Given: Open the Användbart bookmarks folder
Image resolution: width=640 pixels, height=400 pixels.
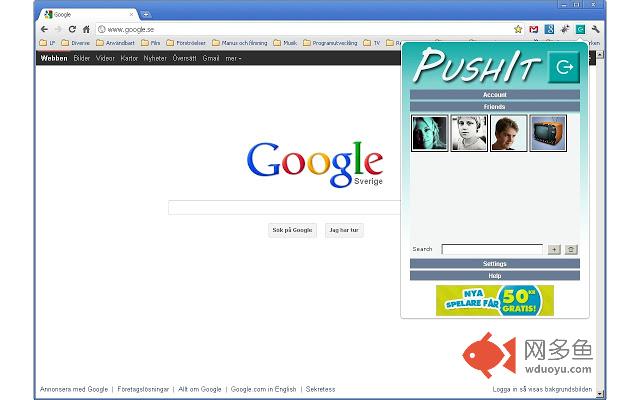Looking at the screenshot, I should click(116, 43).
